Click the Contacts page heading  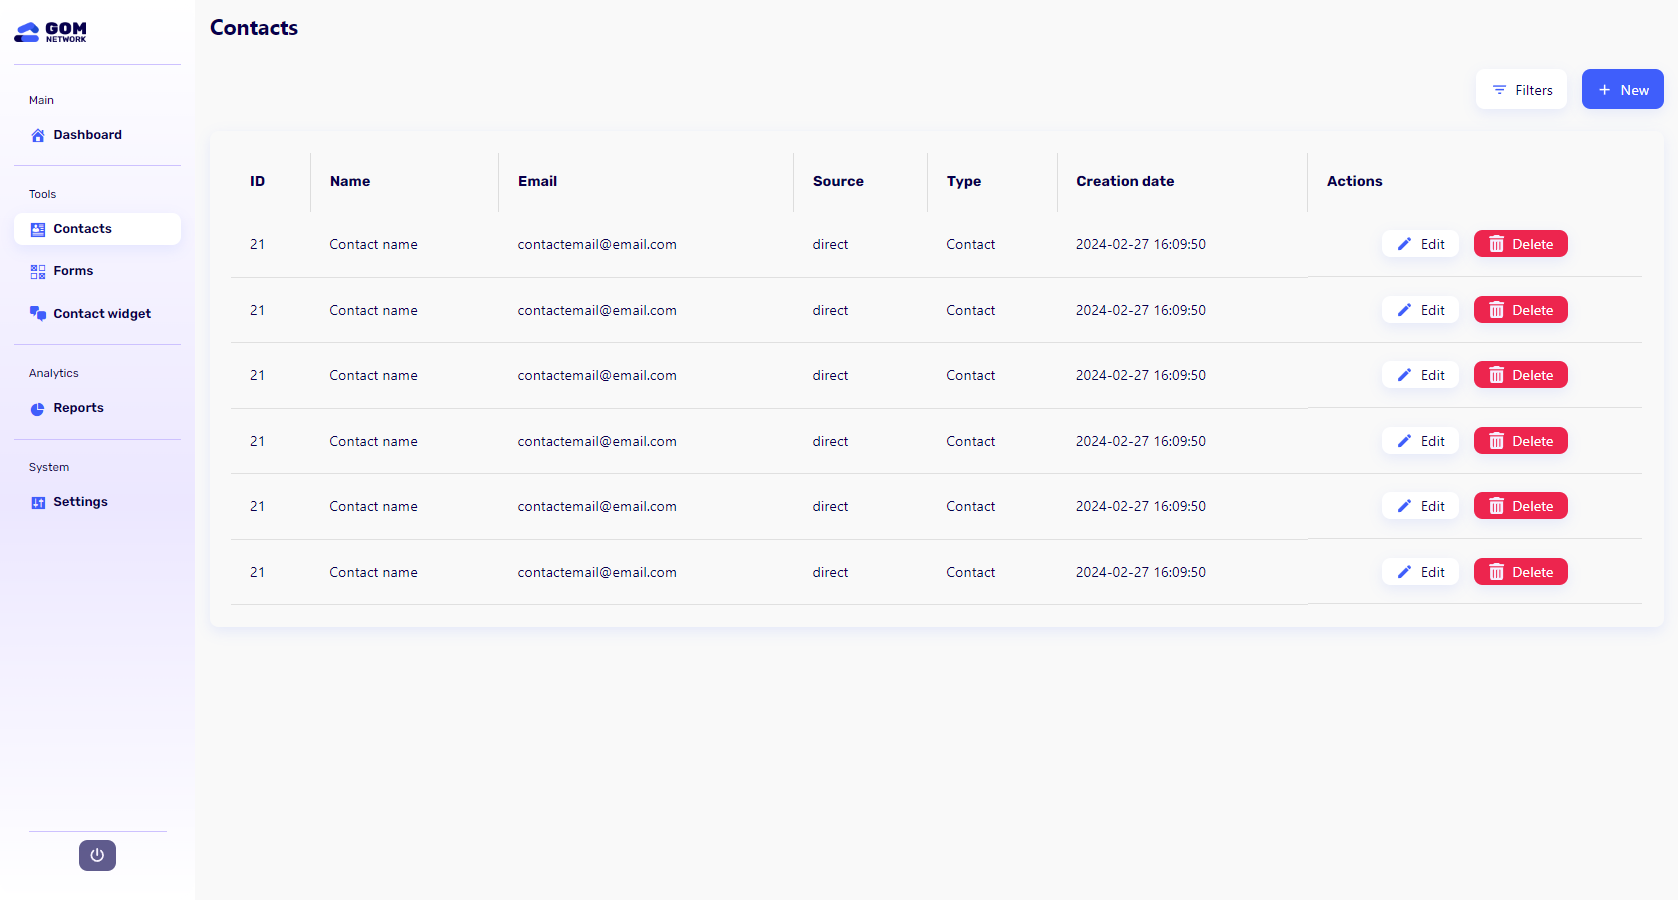[254, 28]
